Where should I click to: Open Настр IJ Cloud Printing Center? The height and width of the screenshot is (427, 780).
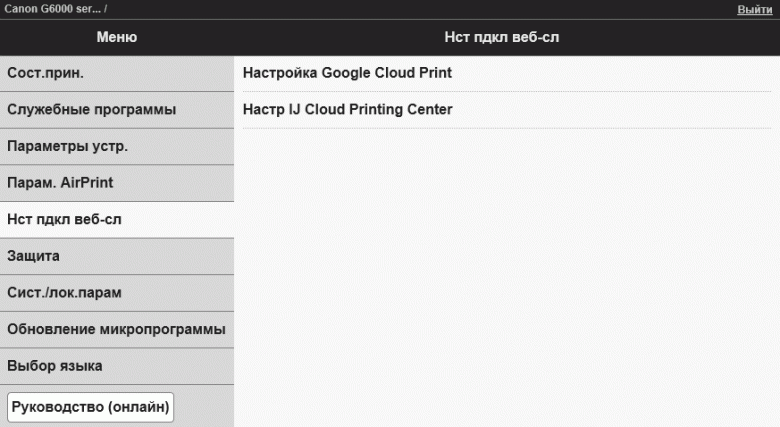pyautogui.click(x=347, y=109)
